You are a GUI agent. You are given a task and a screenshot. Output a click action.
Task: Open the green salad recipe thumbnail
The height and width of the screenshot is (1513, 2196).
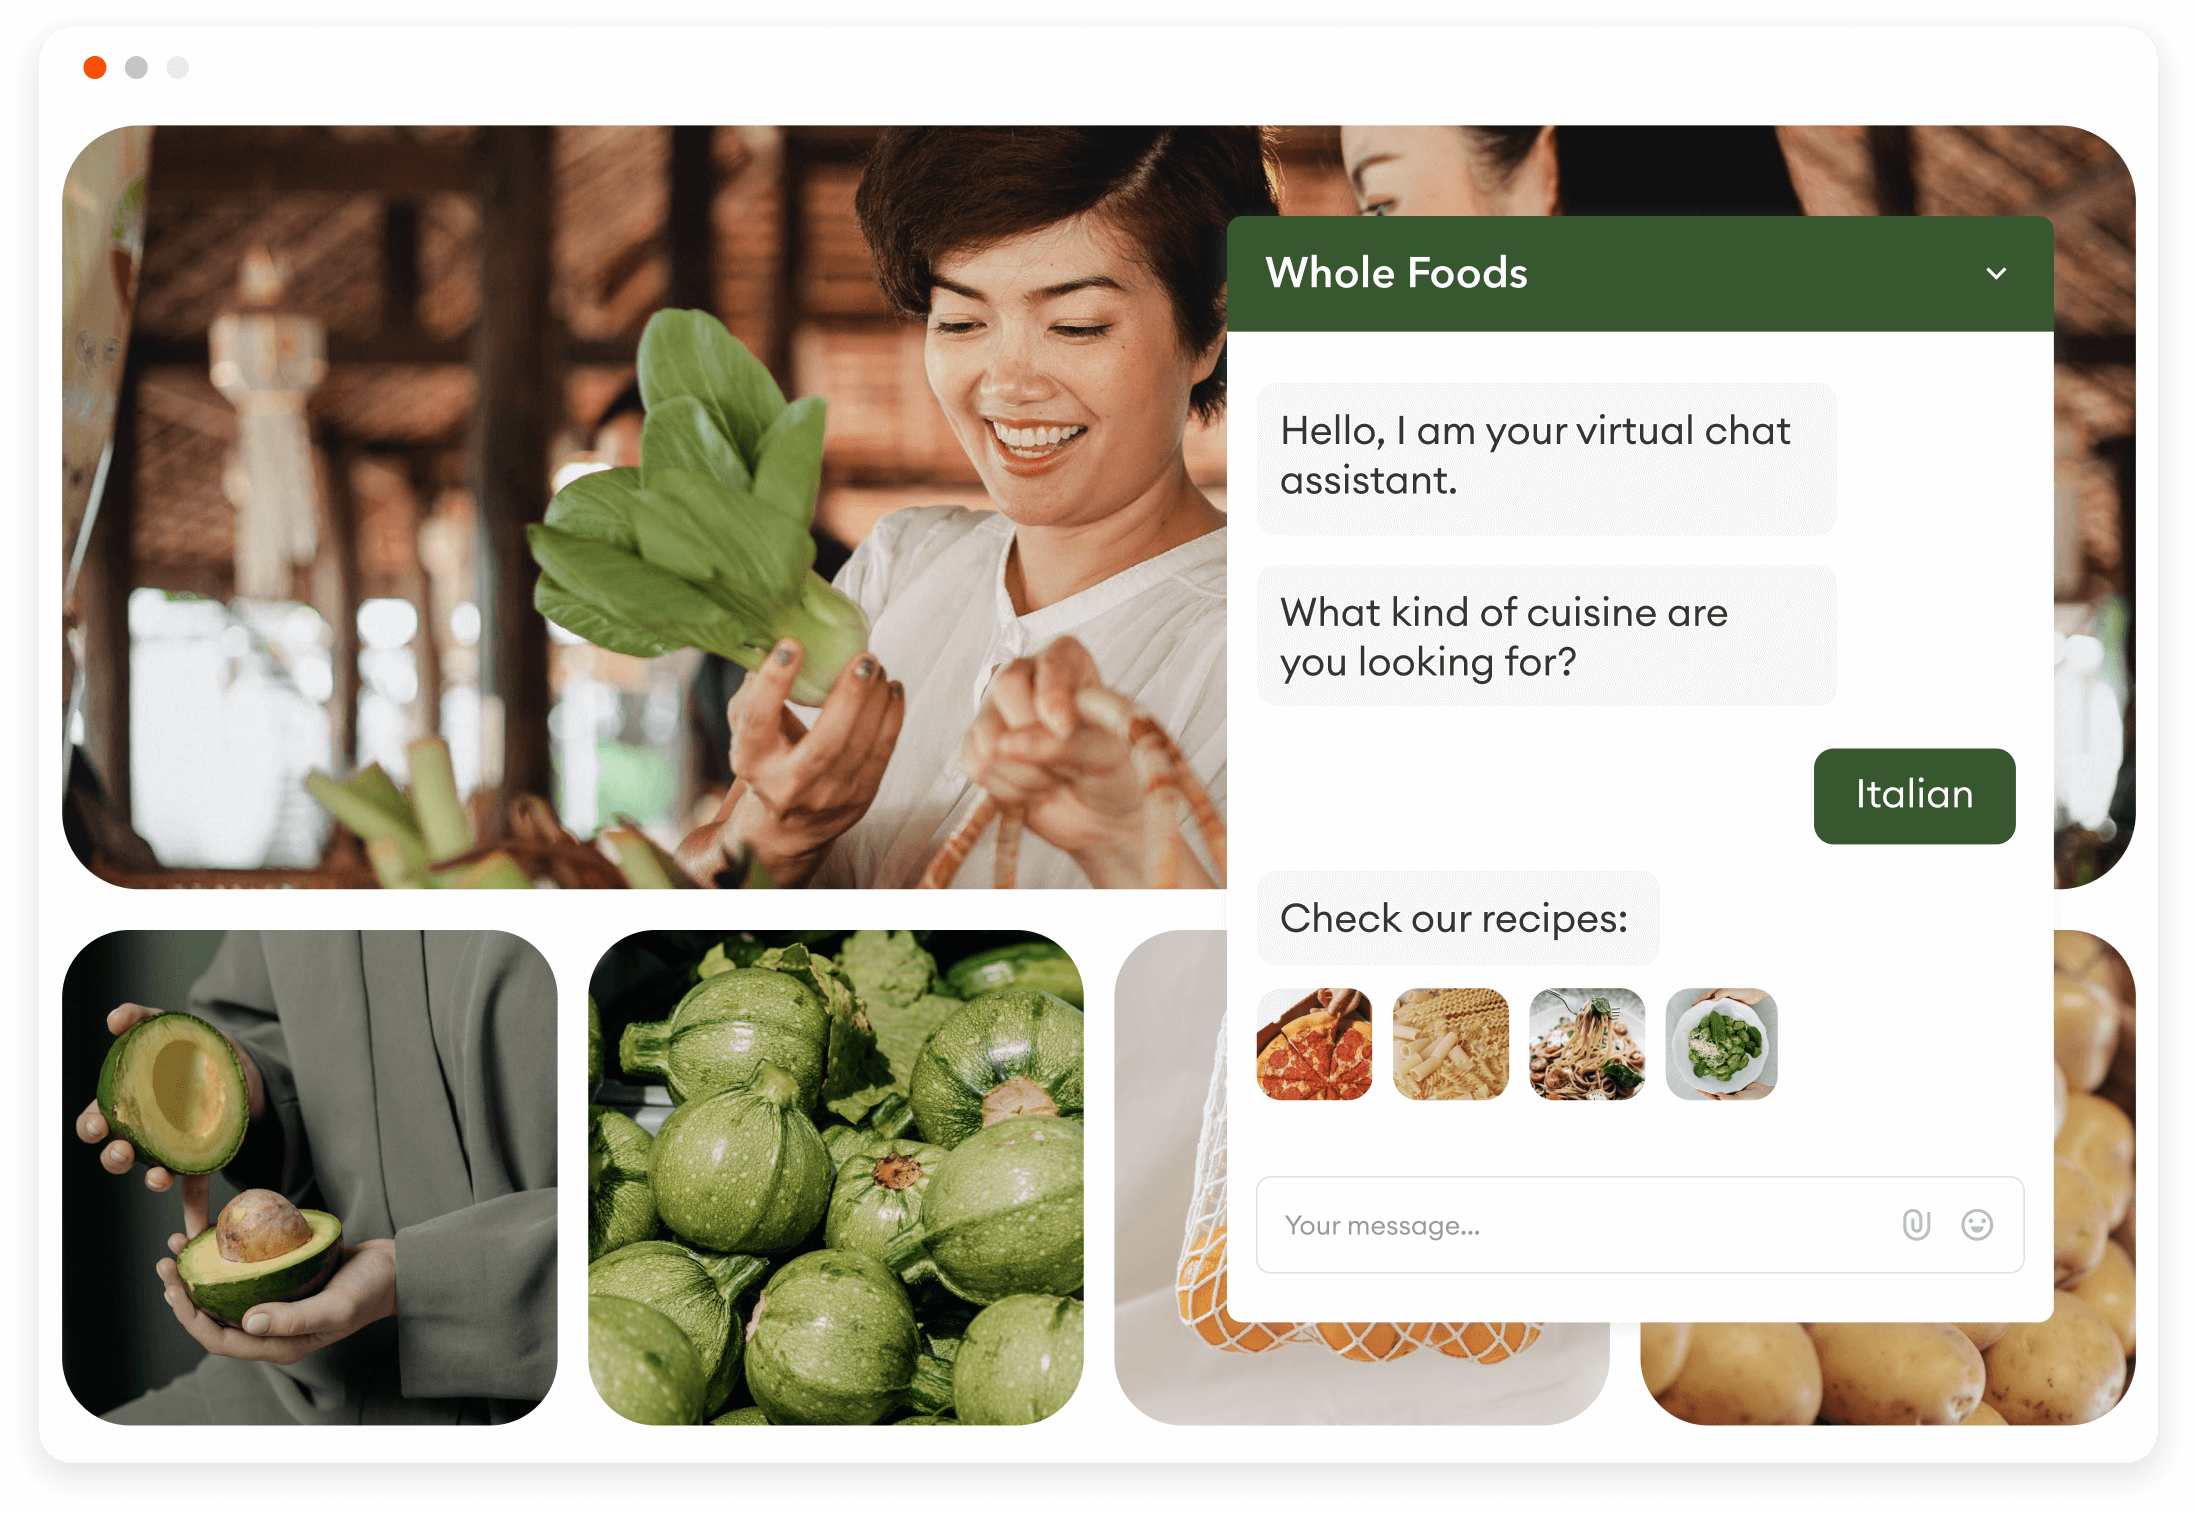[x=1722, y=1044]
